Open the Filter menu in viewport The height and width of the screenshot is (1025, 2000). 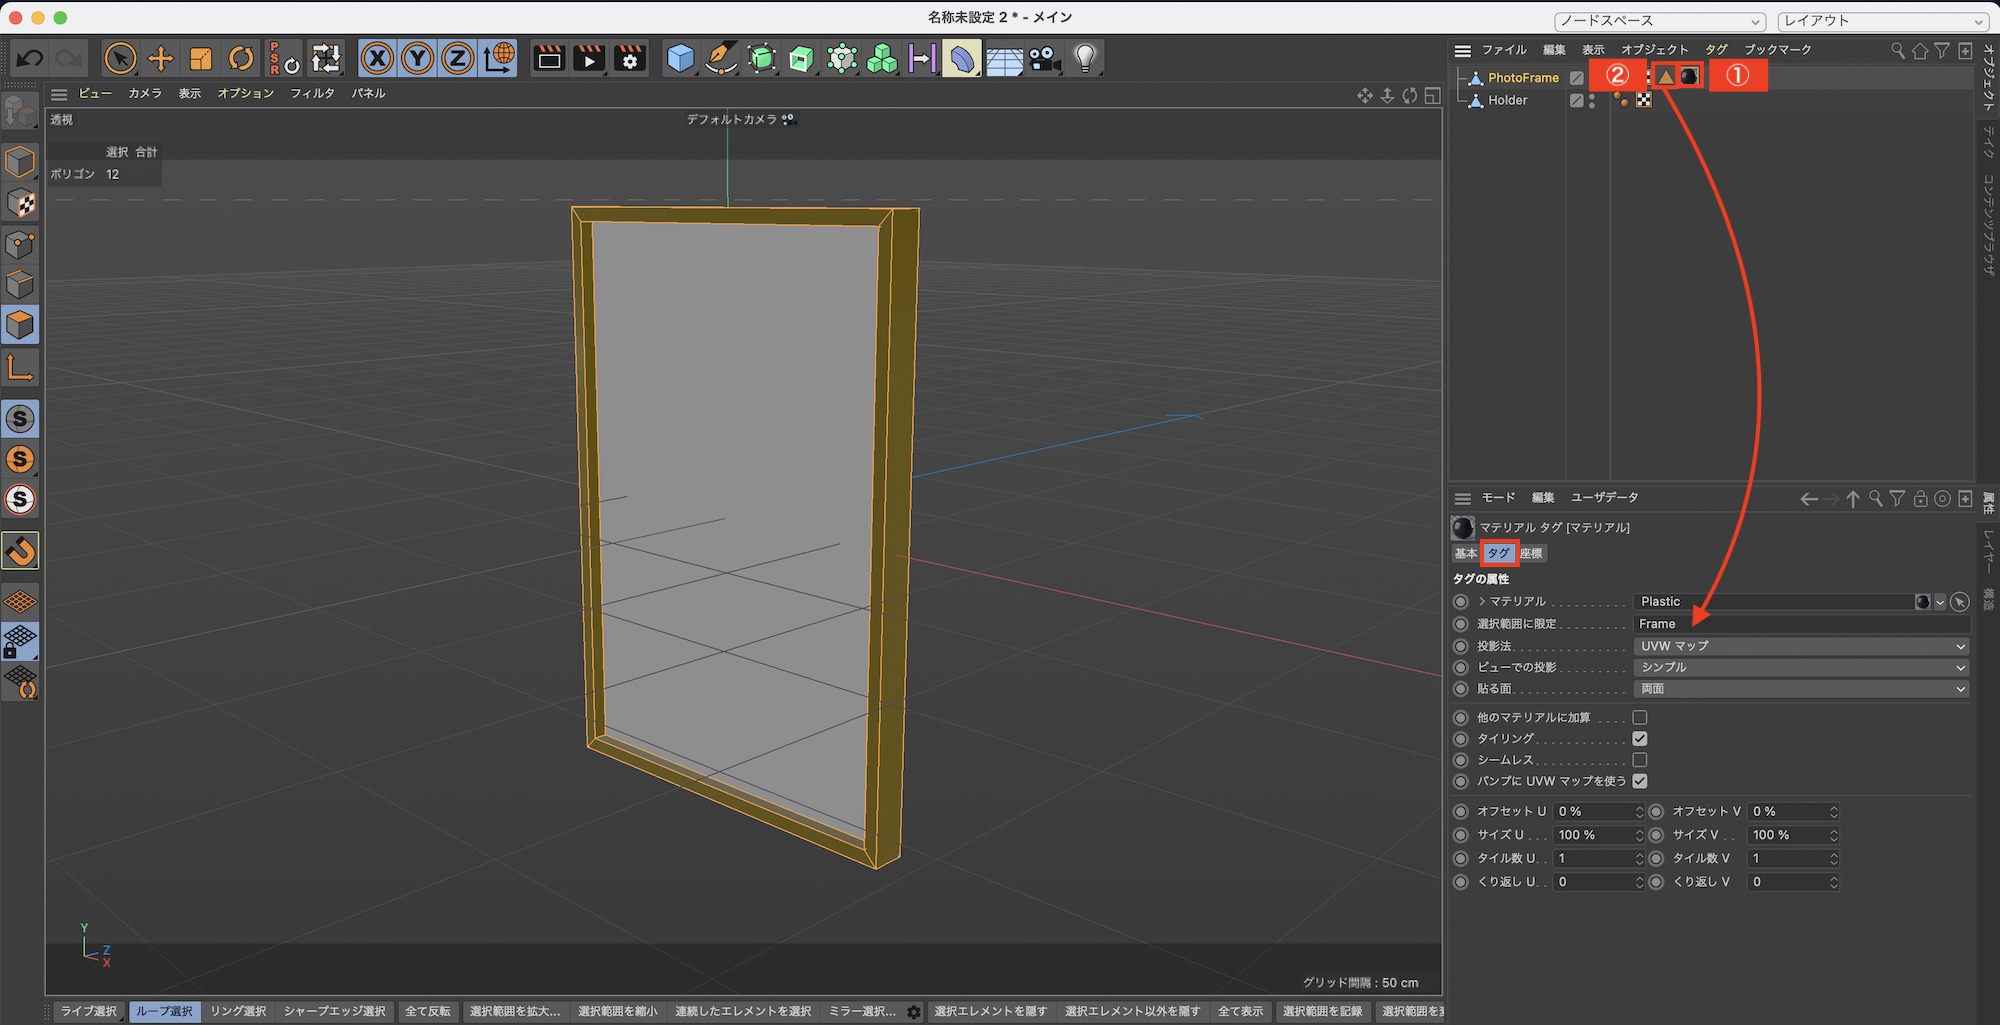[312, 93]
